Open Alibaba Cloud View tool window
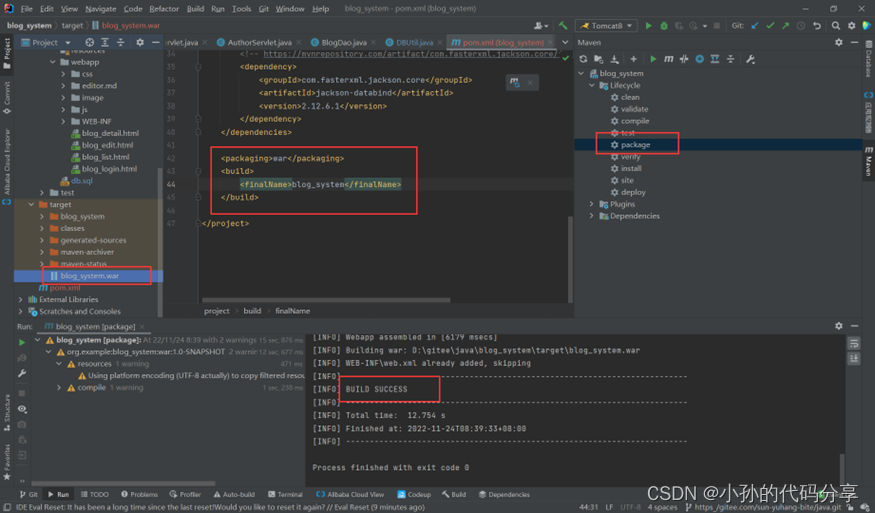 [350, 495]
